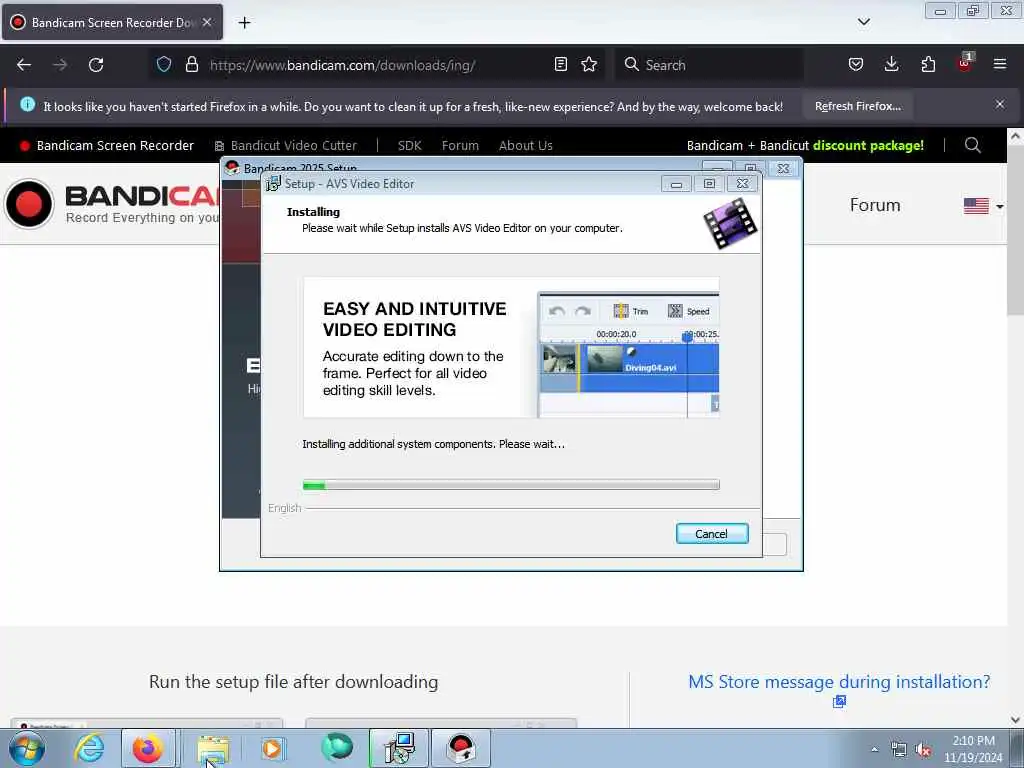Viewport: 1024px width, 768px height.
Task: Open the Save to Pocket icon
Action: pos(856,64)
